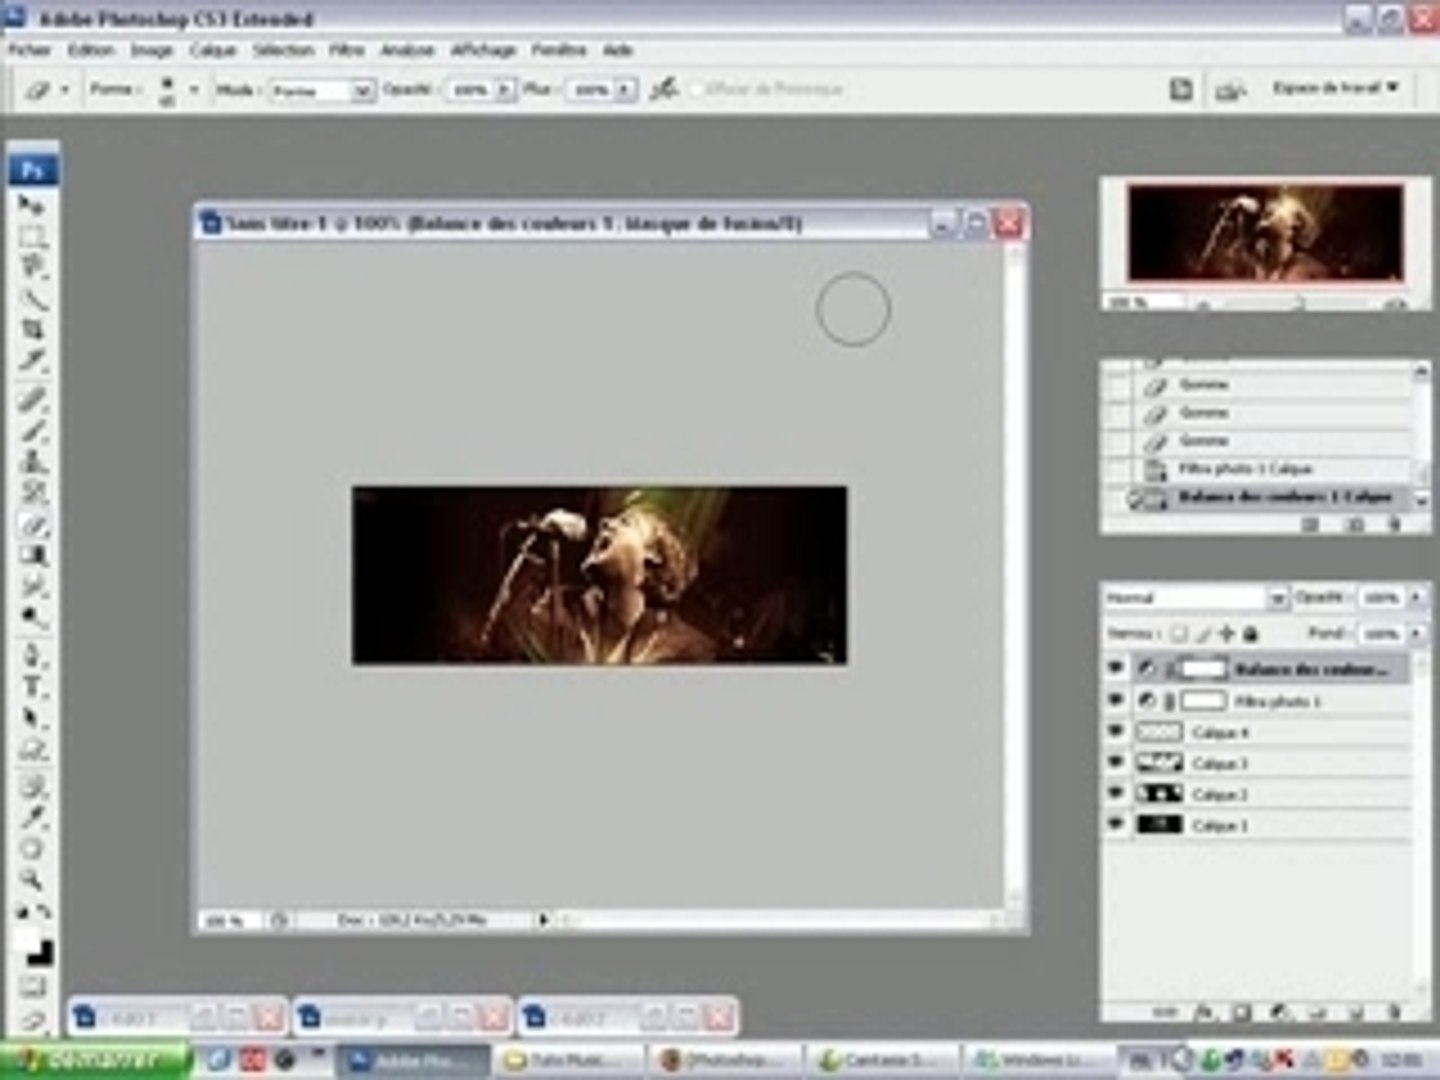Select the Blur tool
This screenshot has height=1080, width=1440.
[32, 586]
